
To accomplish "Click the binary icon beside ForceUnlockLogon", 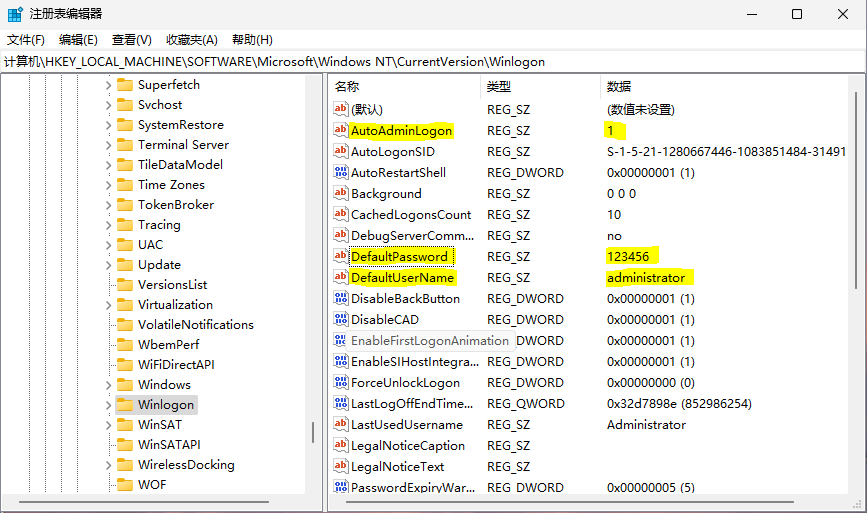I will click(x=341, y=383).
